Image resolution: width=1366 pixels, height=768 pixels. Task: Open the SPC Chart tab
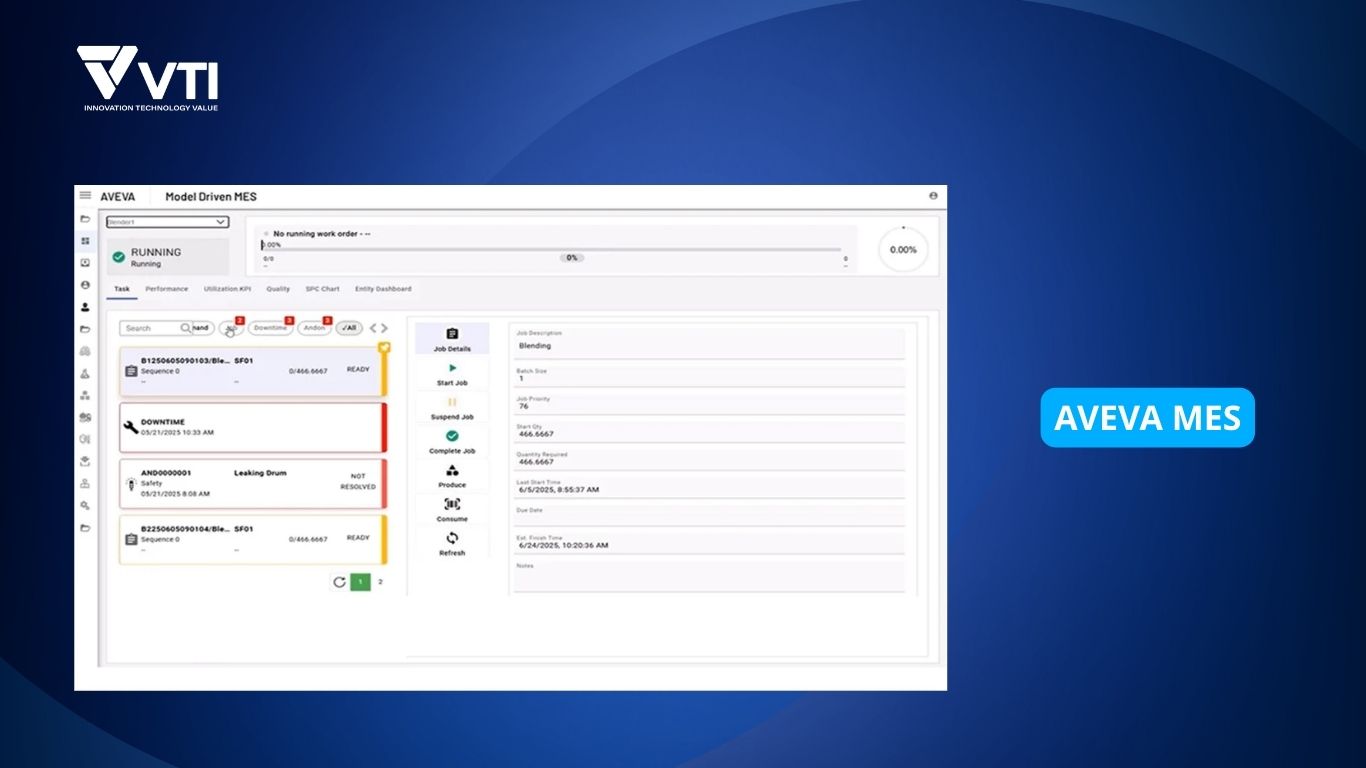point(322,289)
